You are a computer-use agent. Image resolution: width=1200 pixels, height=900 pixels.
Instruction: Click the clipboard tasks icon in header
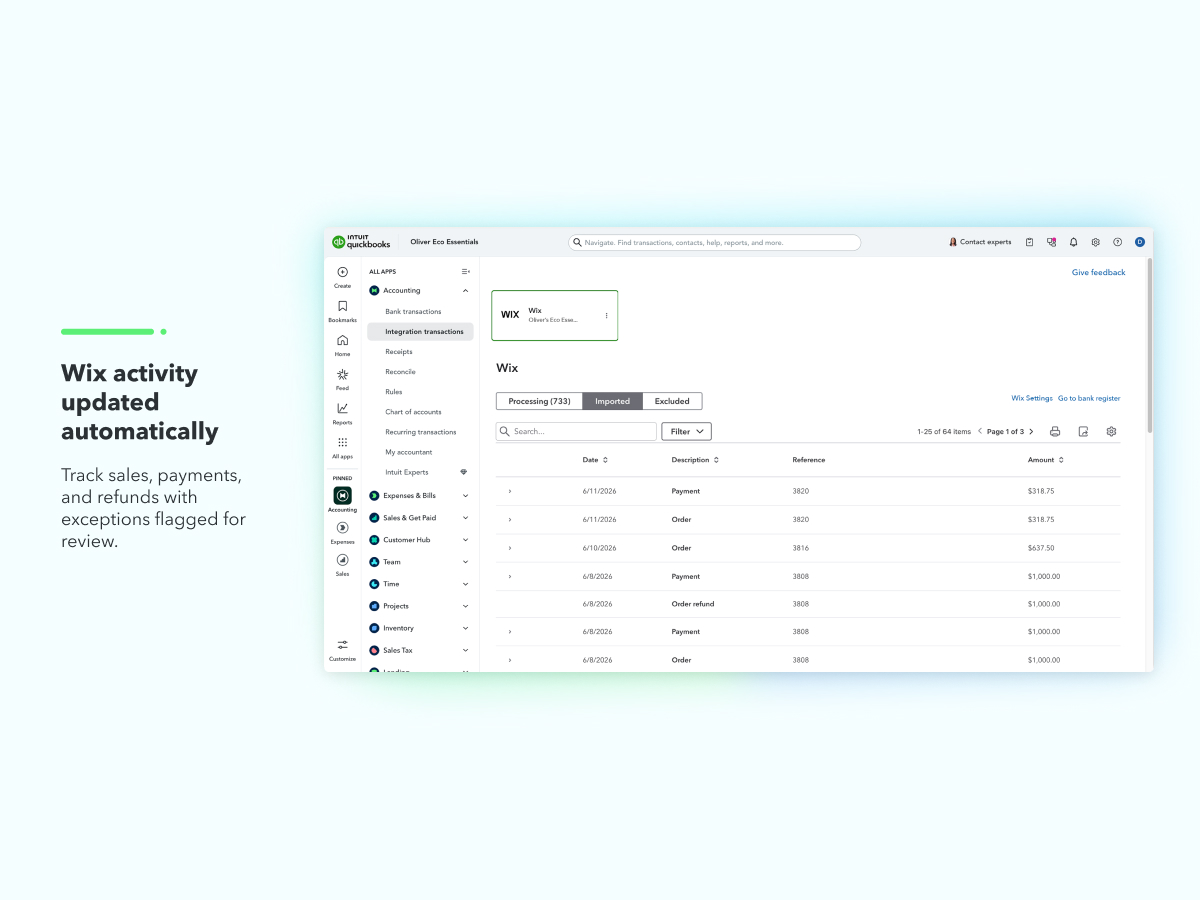click(x=1030, y=242)
